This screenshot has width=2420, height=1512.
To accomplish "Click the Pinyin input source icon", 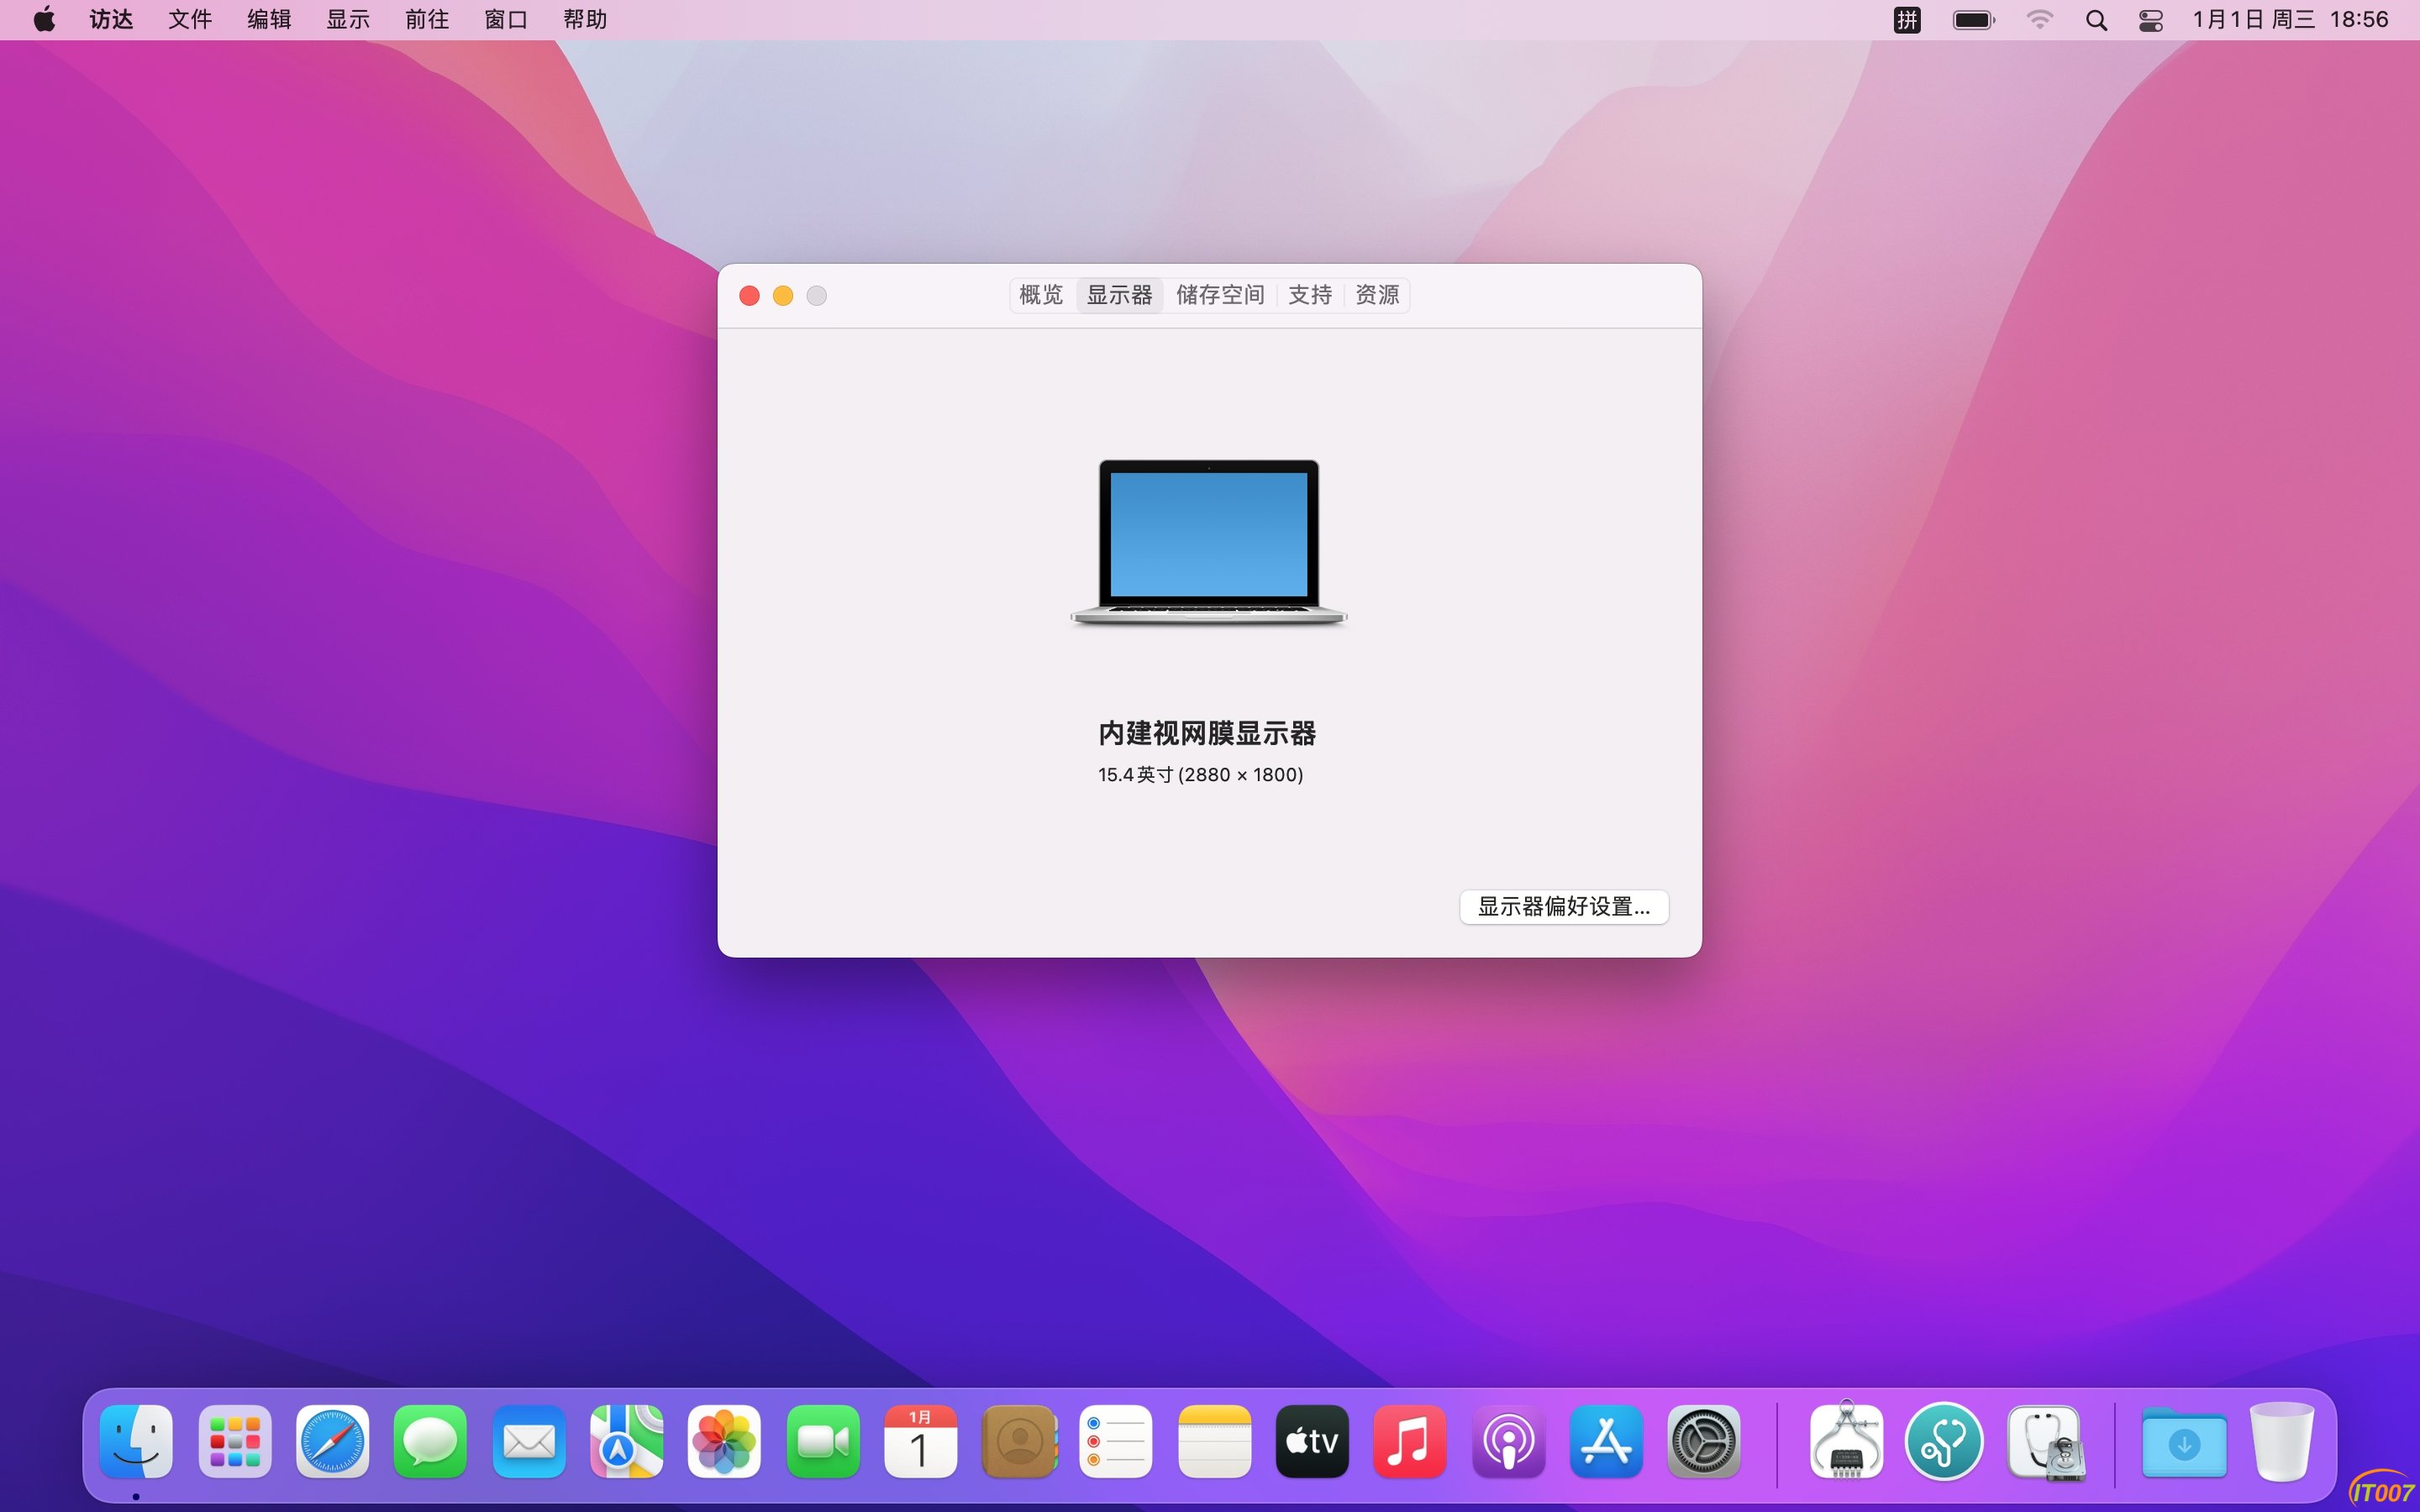I will [1907, 19].
